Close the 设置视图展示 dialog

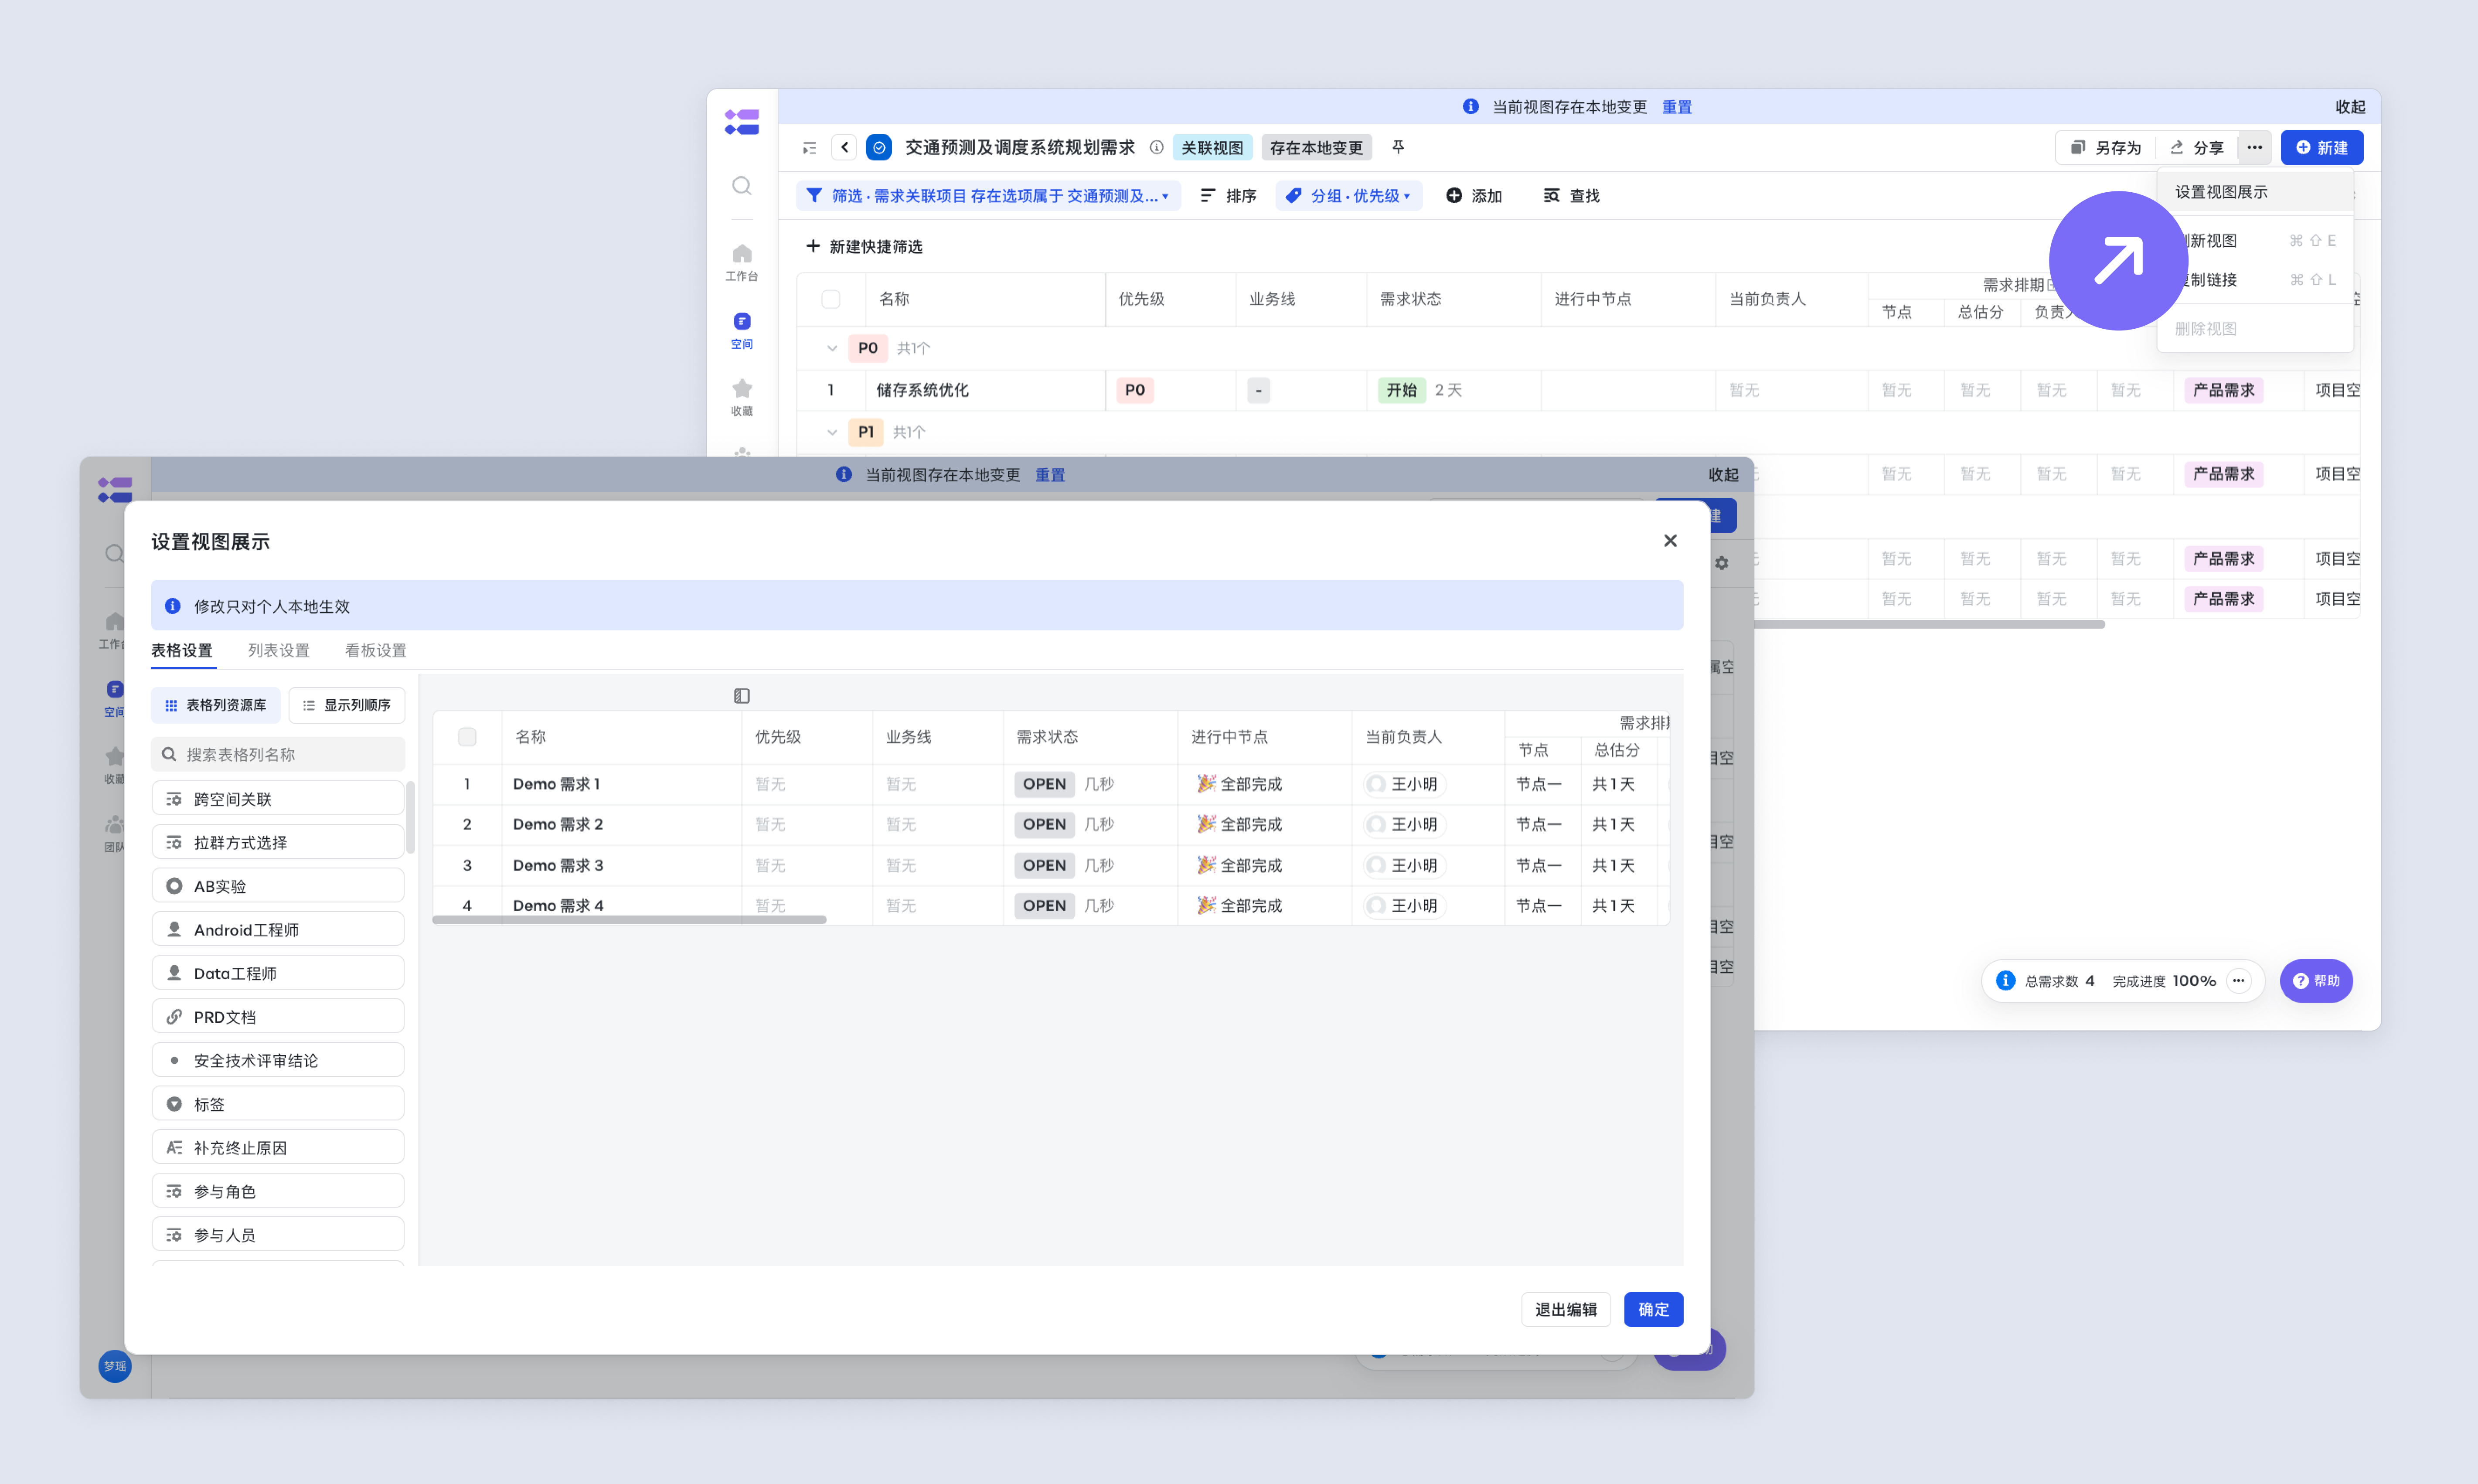coord(1670,541)
